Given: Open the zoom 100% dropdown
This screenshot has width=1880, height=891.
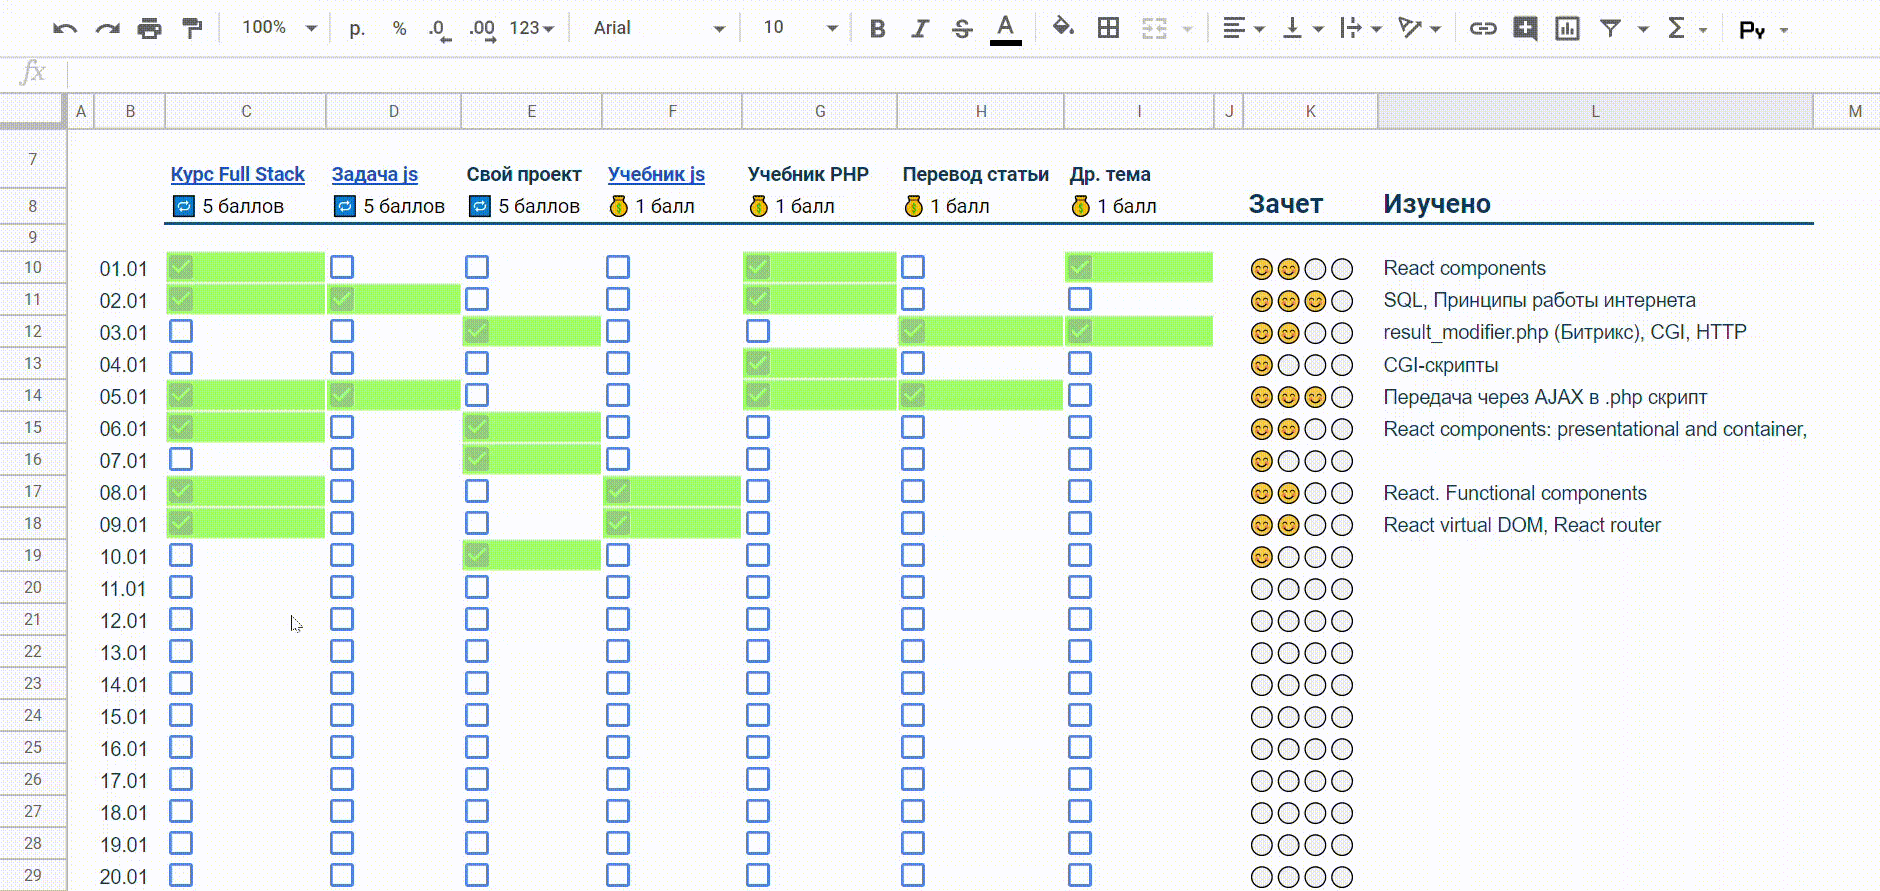Looking at the screenshot, I should click(x=279, y=28).
